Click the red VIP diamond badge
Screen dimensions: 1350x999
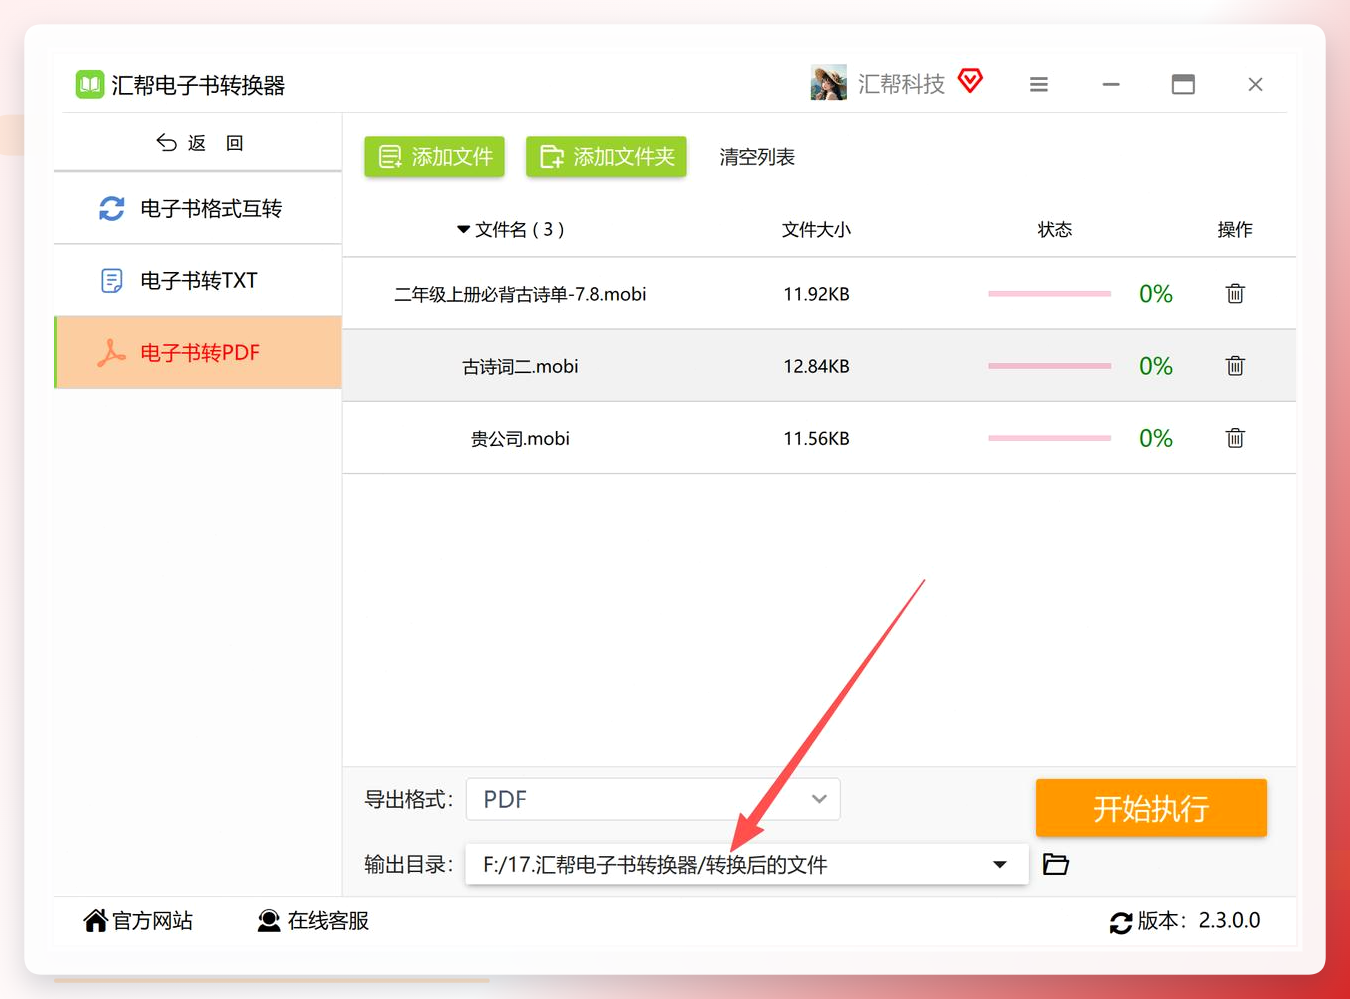coord(970,81)
